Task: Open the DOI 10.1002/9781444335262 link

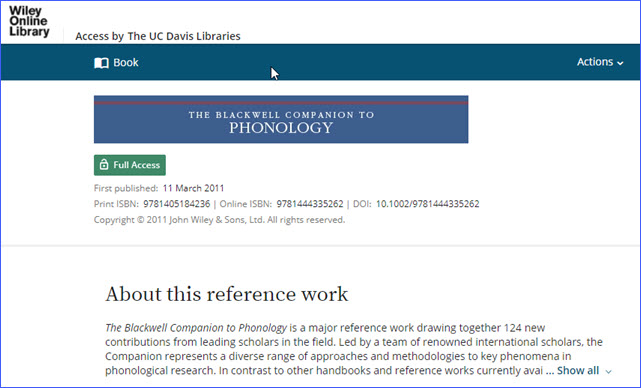Action: coord(427,204)
